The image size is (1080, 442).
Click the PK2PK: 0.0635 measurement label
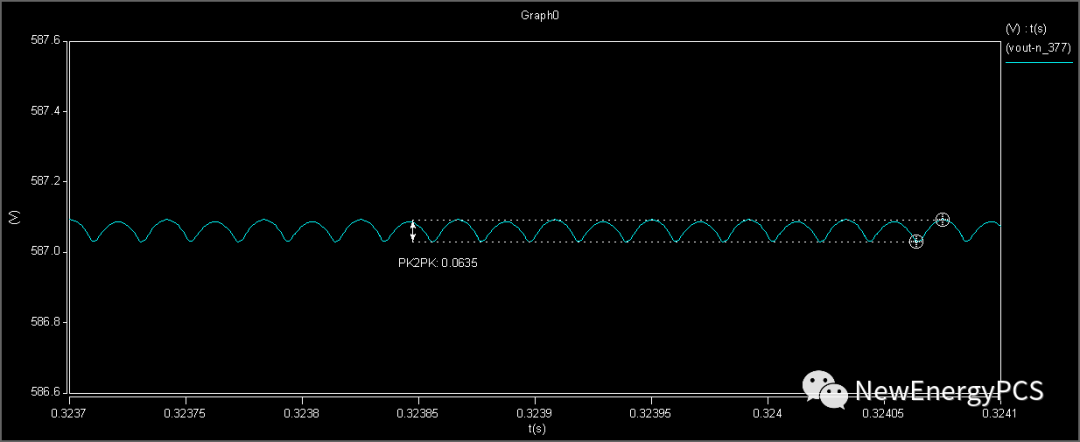pyautogui.click(x=438, y=263)
